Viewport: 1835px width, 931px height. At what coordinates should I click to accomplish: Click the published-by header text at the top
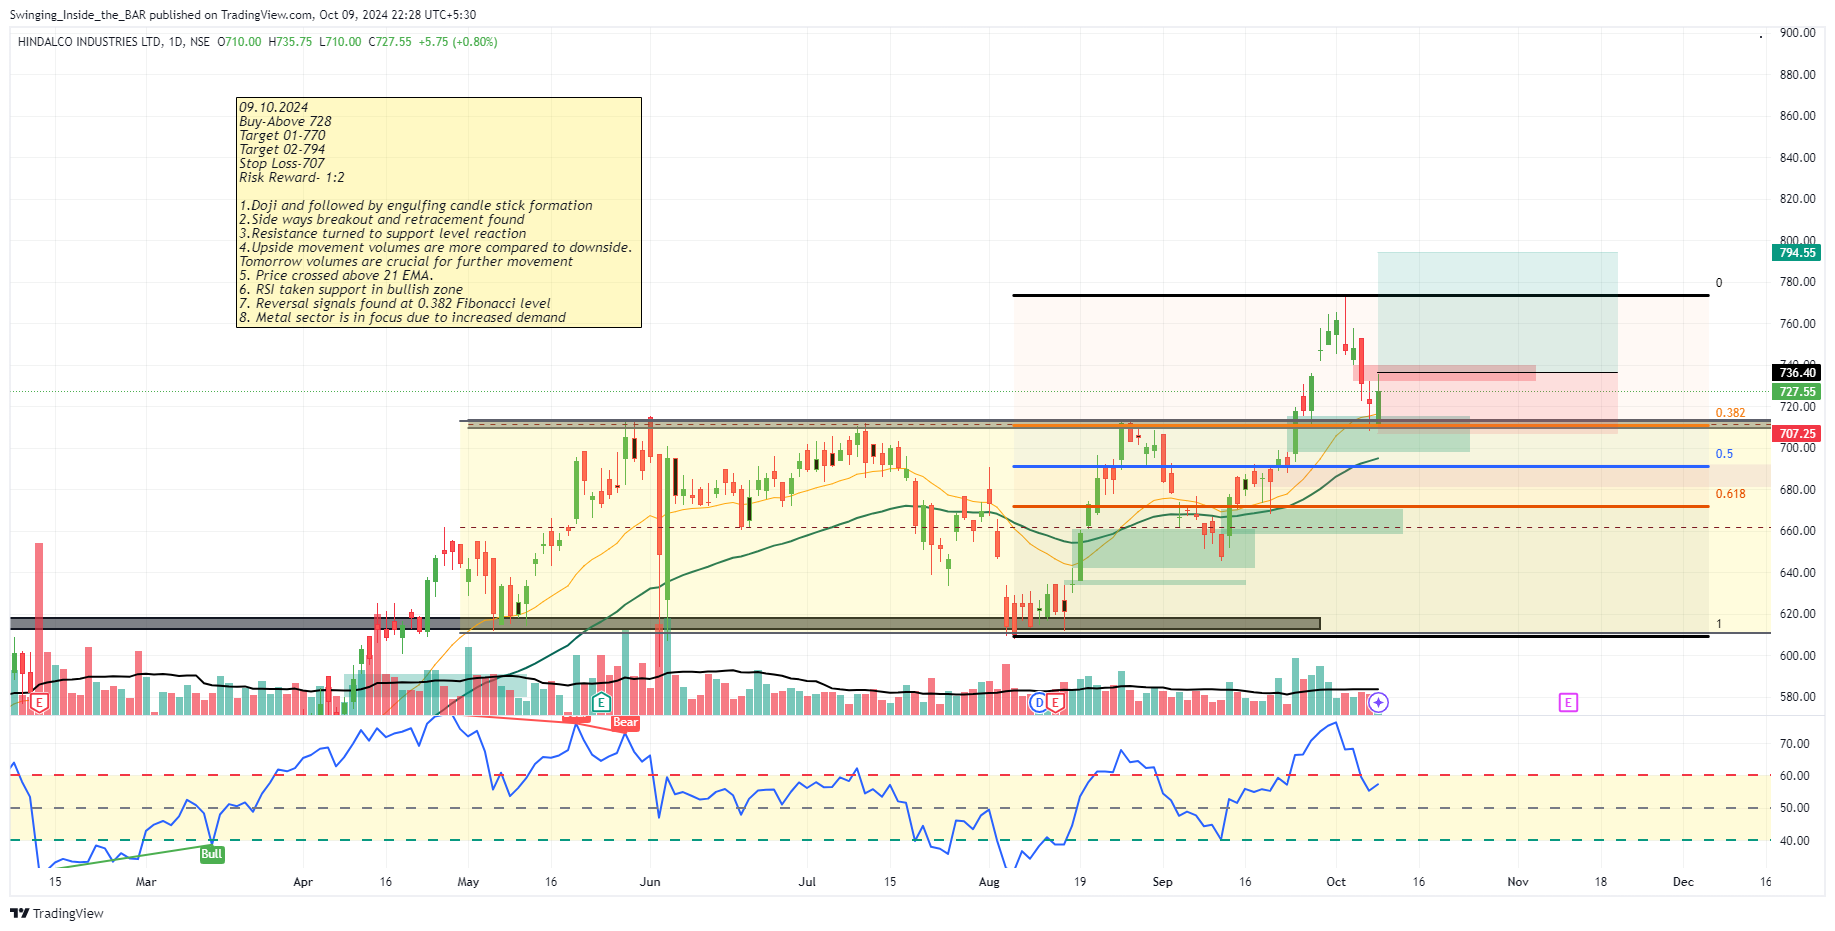click(x=243, y=15)
